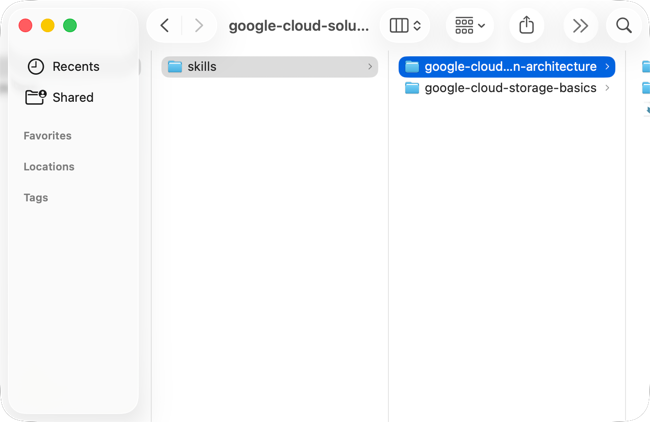This screenshot has width=650, height=422.
Task: Expand the skills folder chevron
Action: [x=370, y=67]
